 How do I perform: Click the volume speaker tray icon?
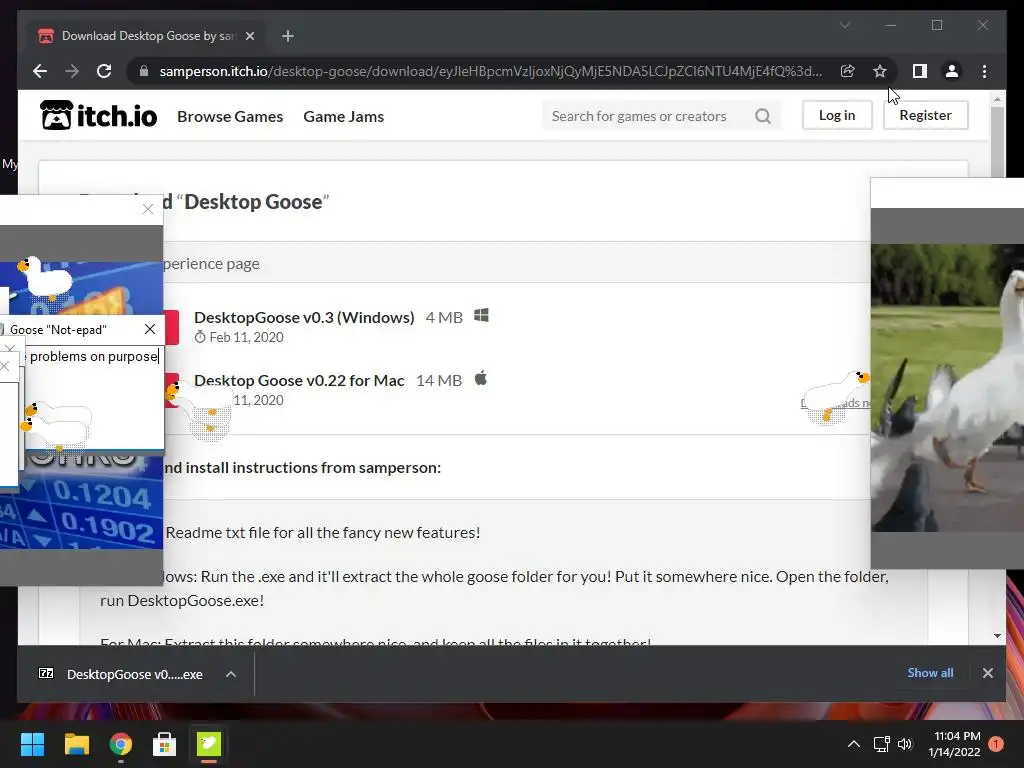(904, 744)
